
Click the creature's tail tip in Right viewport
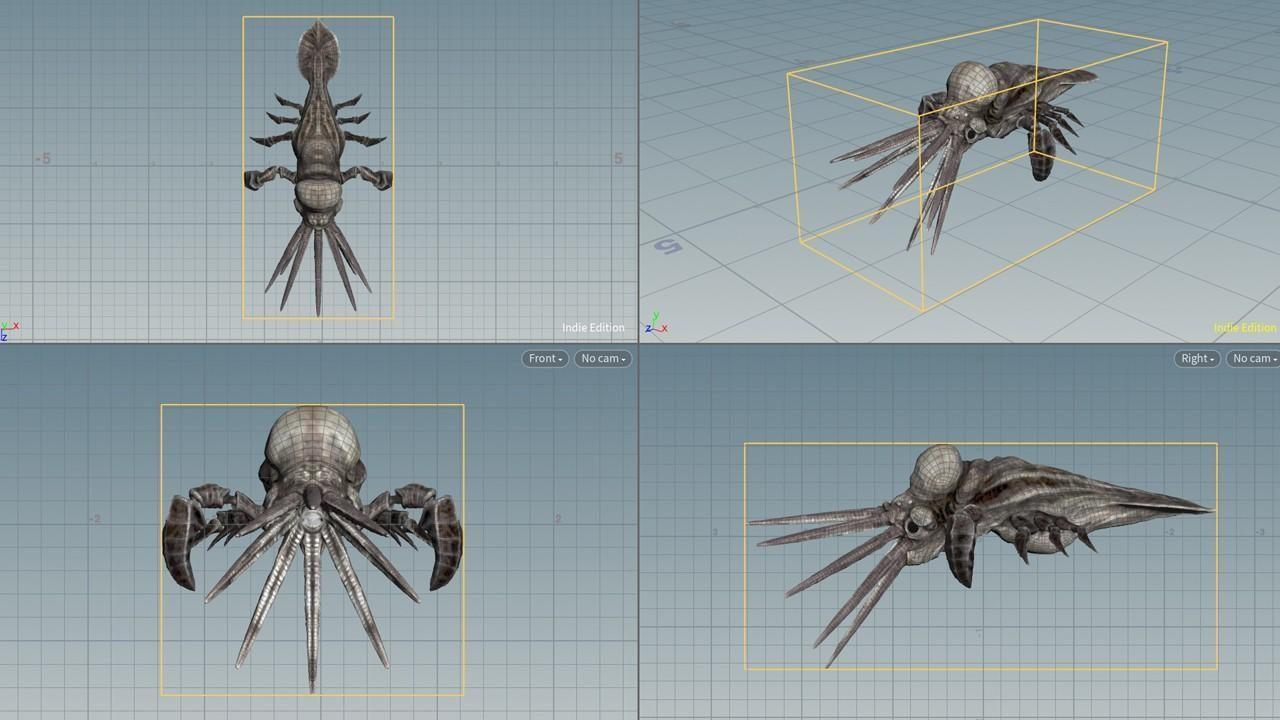point(1205,510)
